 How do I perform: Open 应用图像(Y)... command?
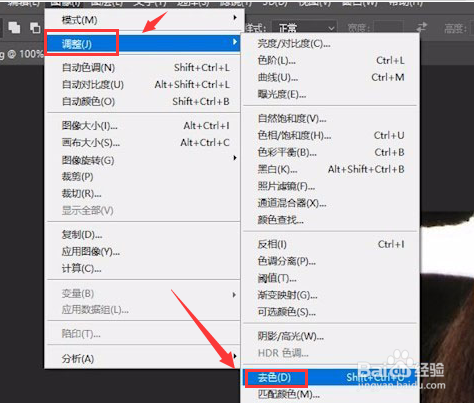tap(143, 251)
